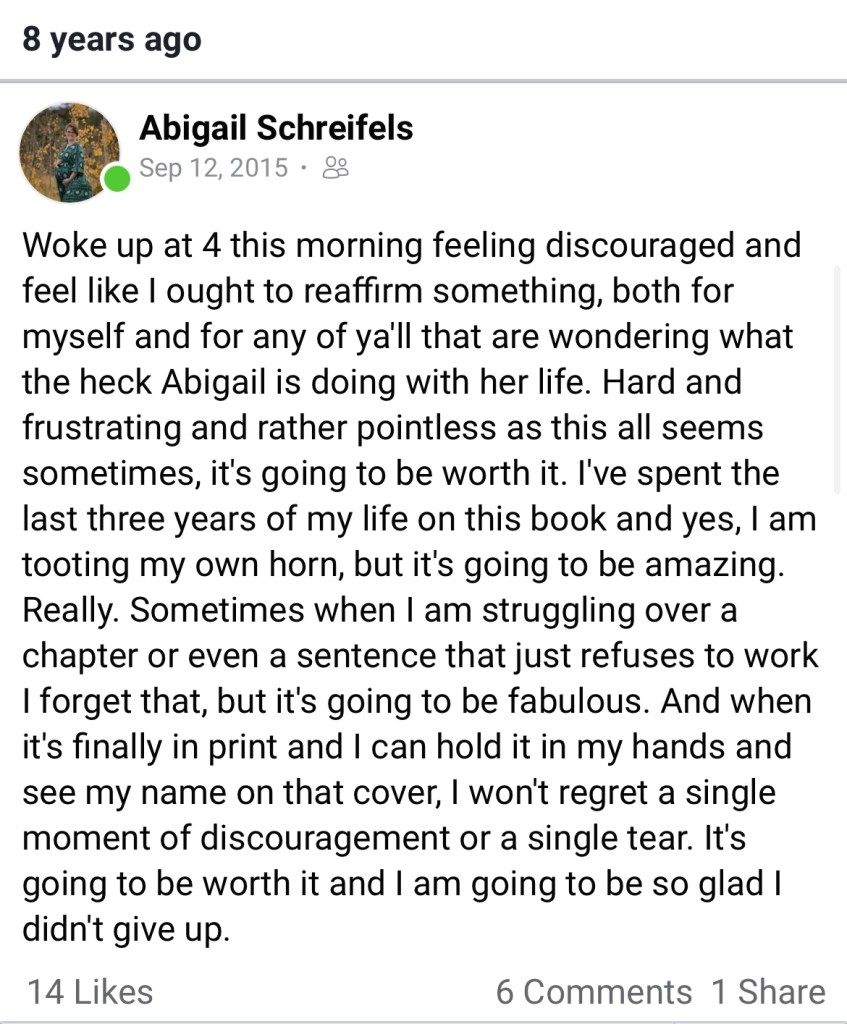Click Abigail Schreifels' profile picture

[68, 151]
